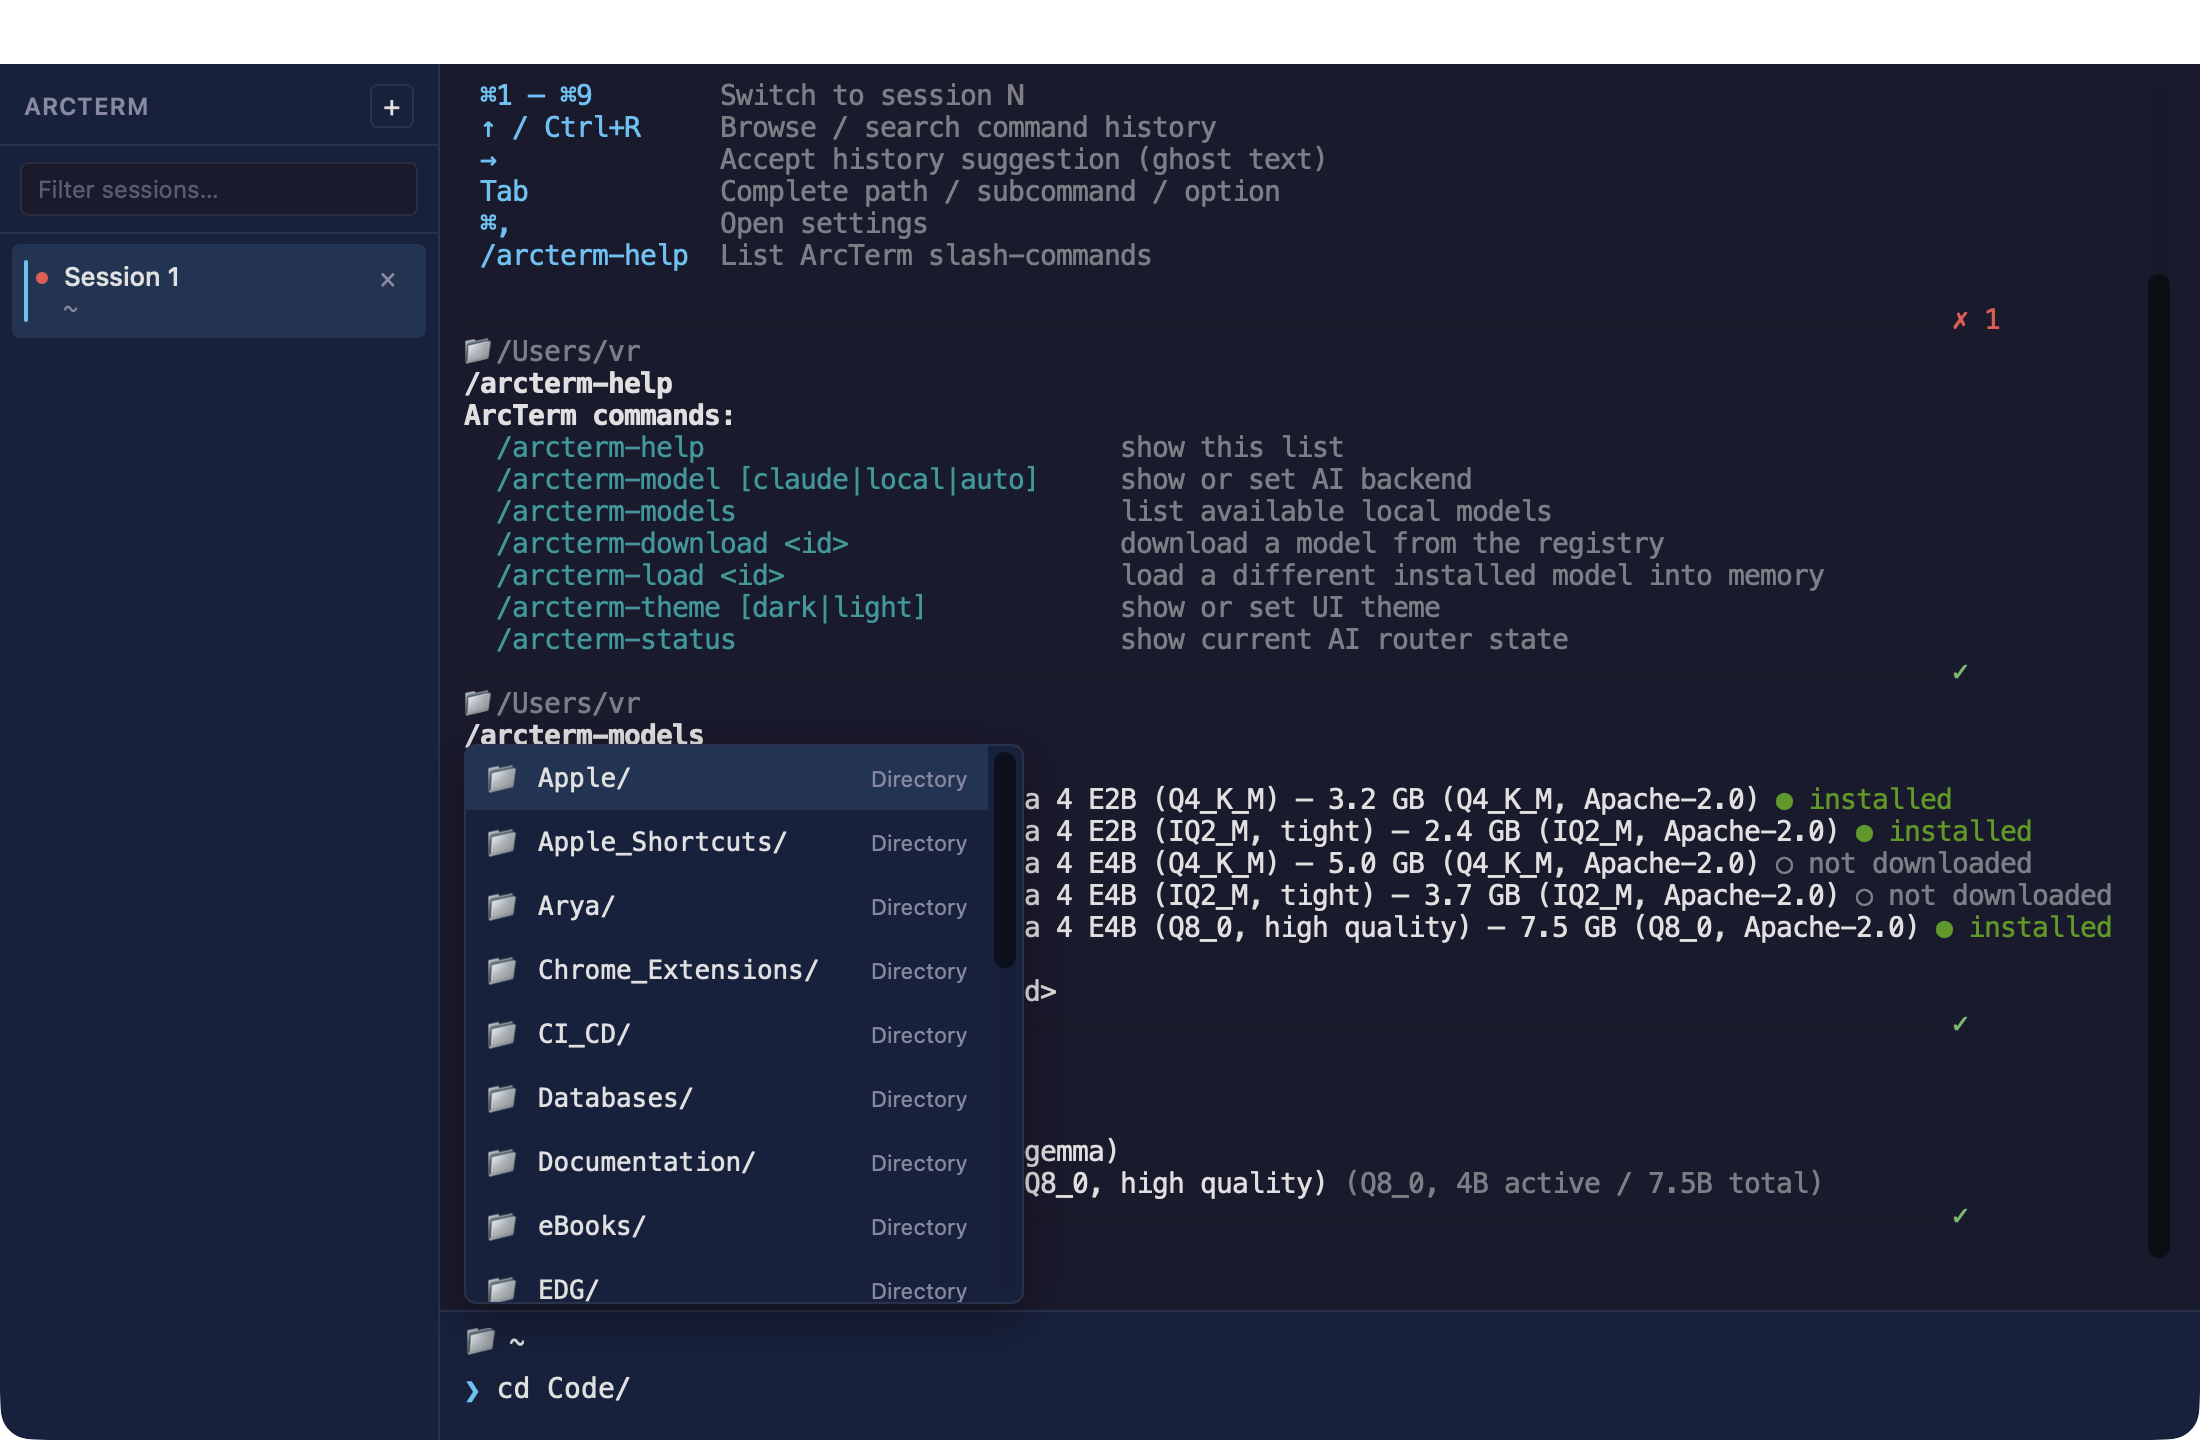Close Session 1 with the x icon

pyautogui.click(x=388, y=280)
